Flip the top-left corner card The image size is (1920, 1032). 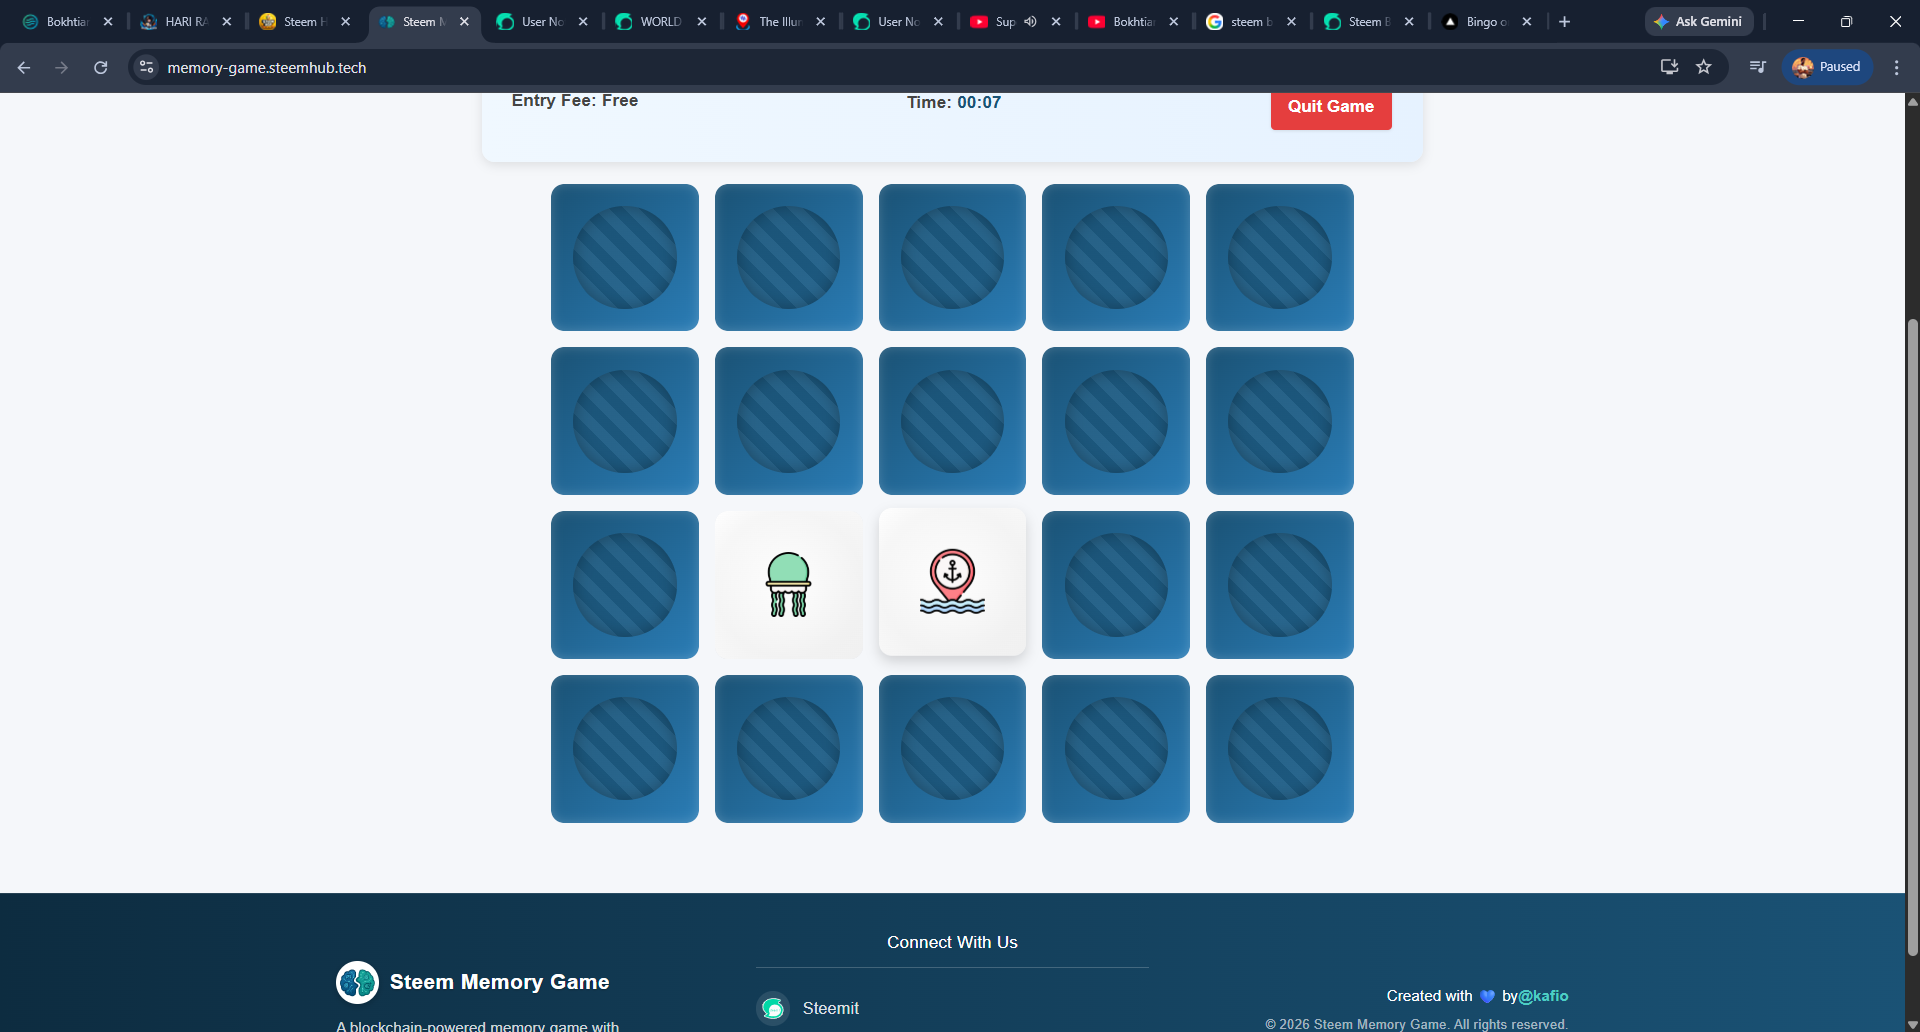(x=625, y=257)
